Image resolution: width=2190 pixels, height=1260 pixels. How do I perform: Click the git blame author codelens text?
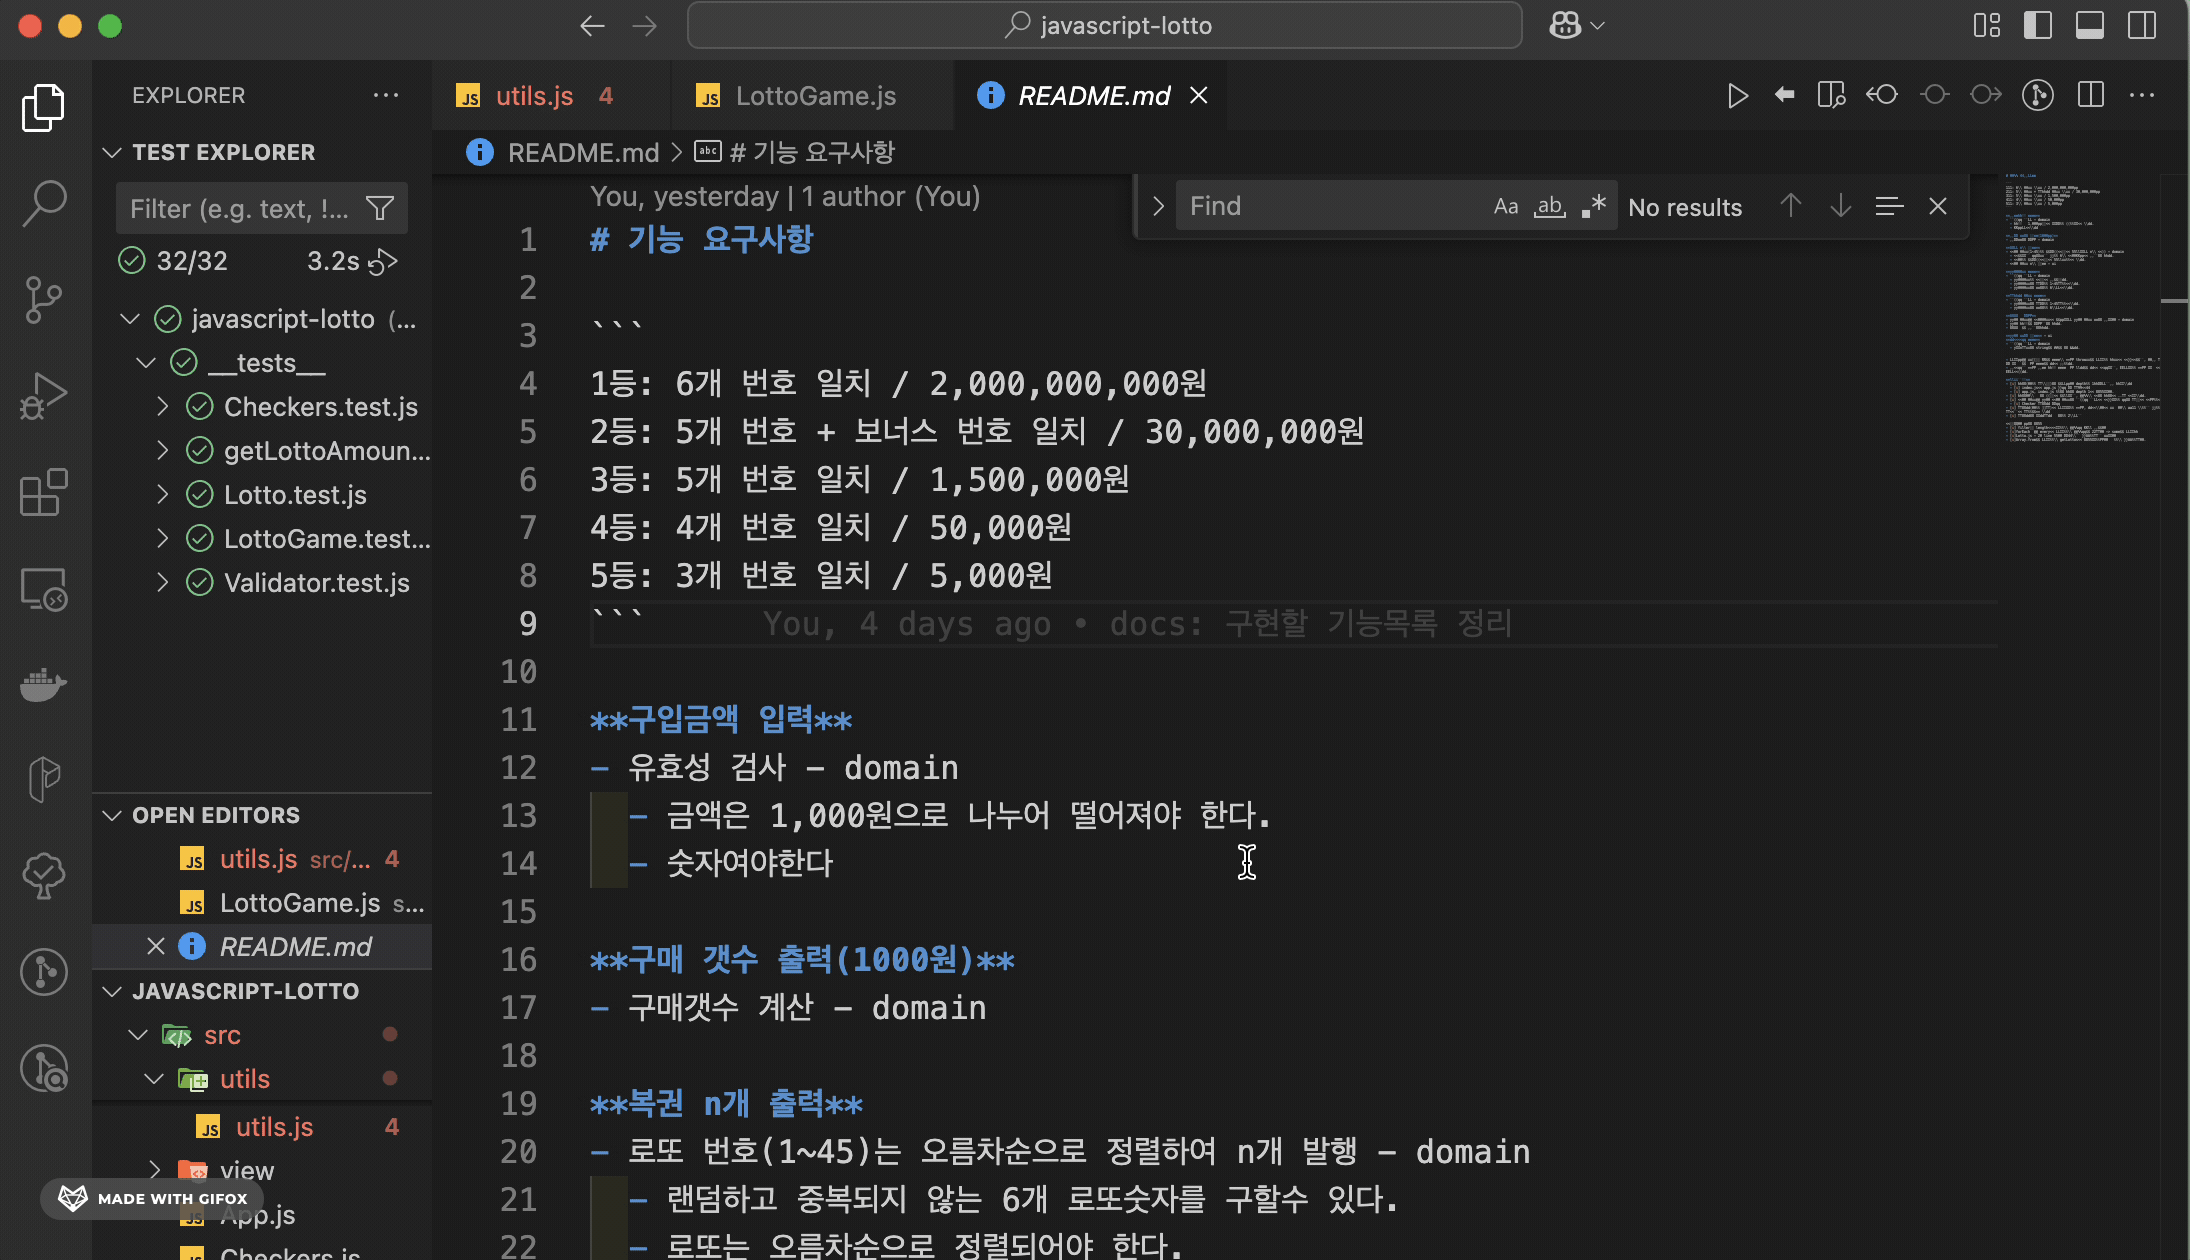785,196
